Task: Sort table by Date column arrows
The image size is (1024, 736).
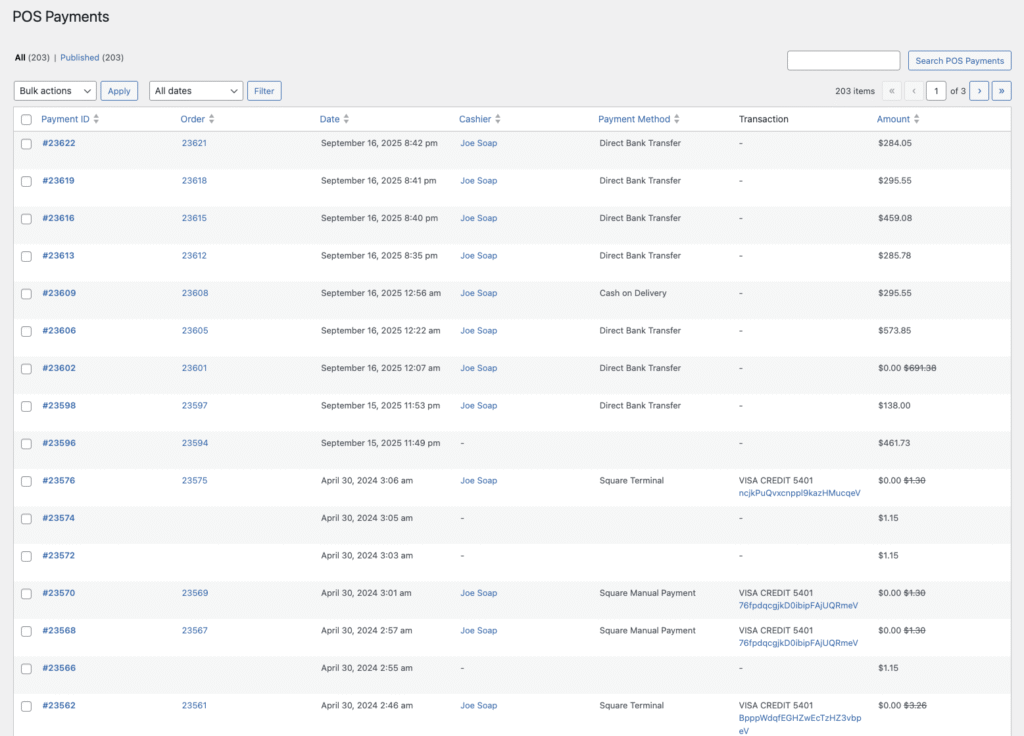Action: point(346,119)
